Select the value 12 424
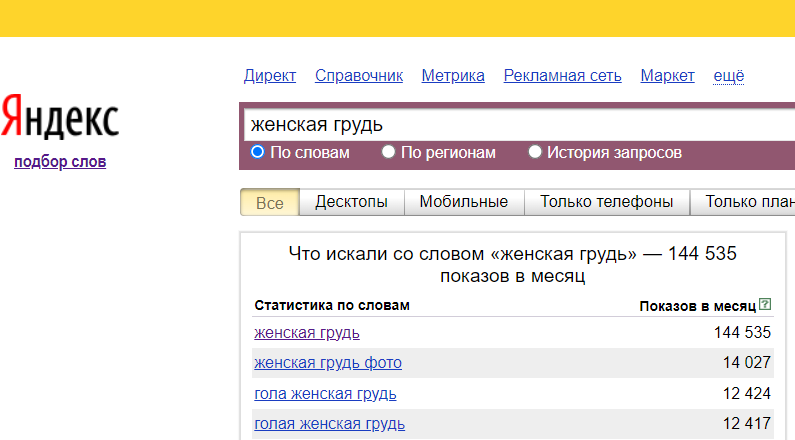795x440 pixels. tap(747, 393)
